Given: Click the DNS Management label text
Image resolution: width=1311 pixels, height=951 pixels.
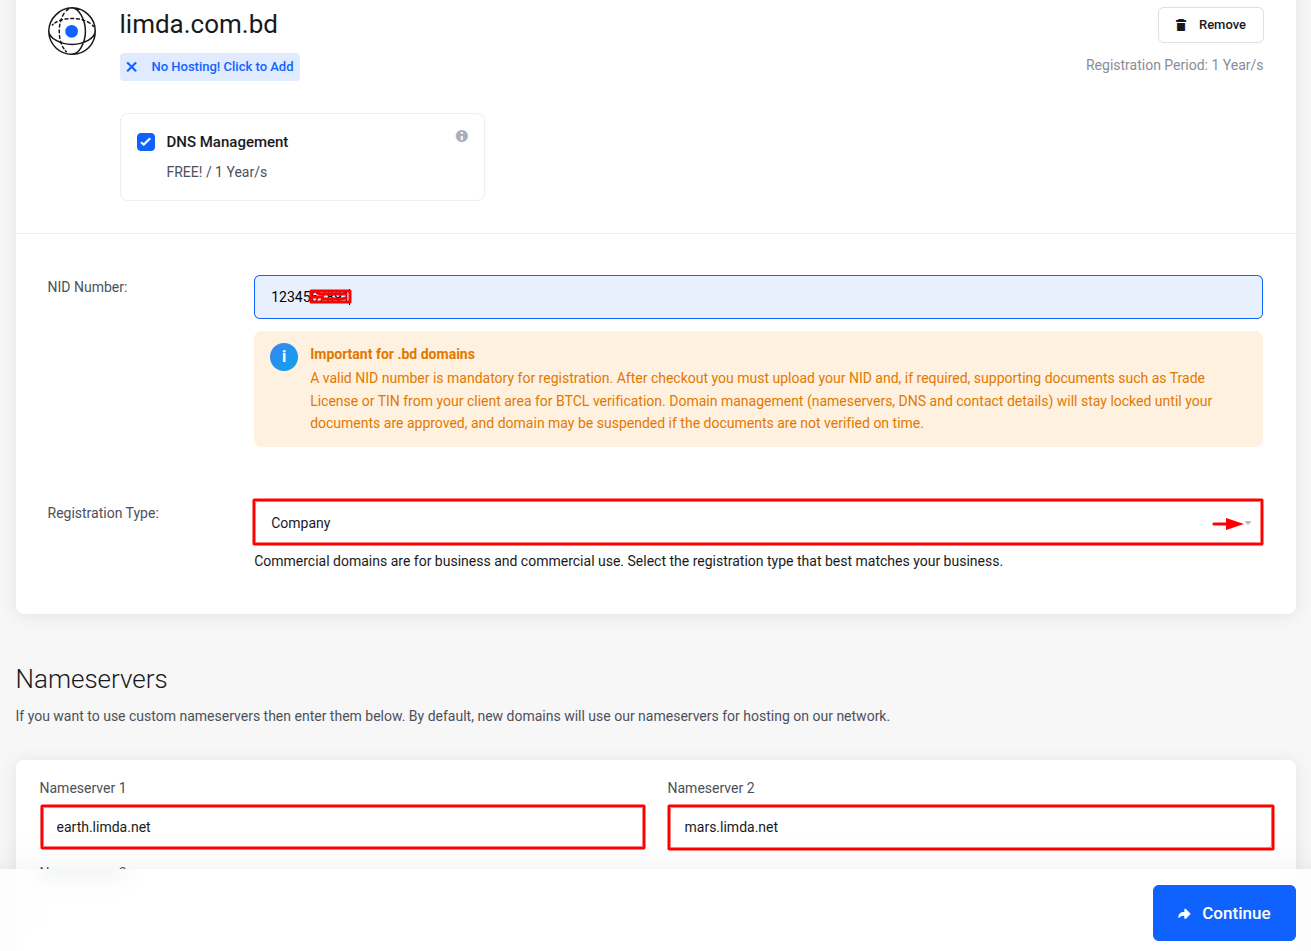Looking at the screenshot, I should point(227,142).
